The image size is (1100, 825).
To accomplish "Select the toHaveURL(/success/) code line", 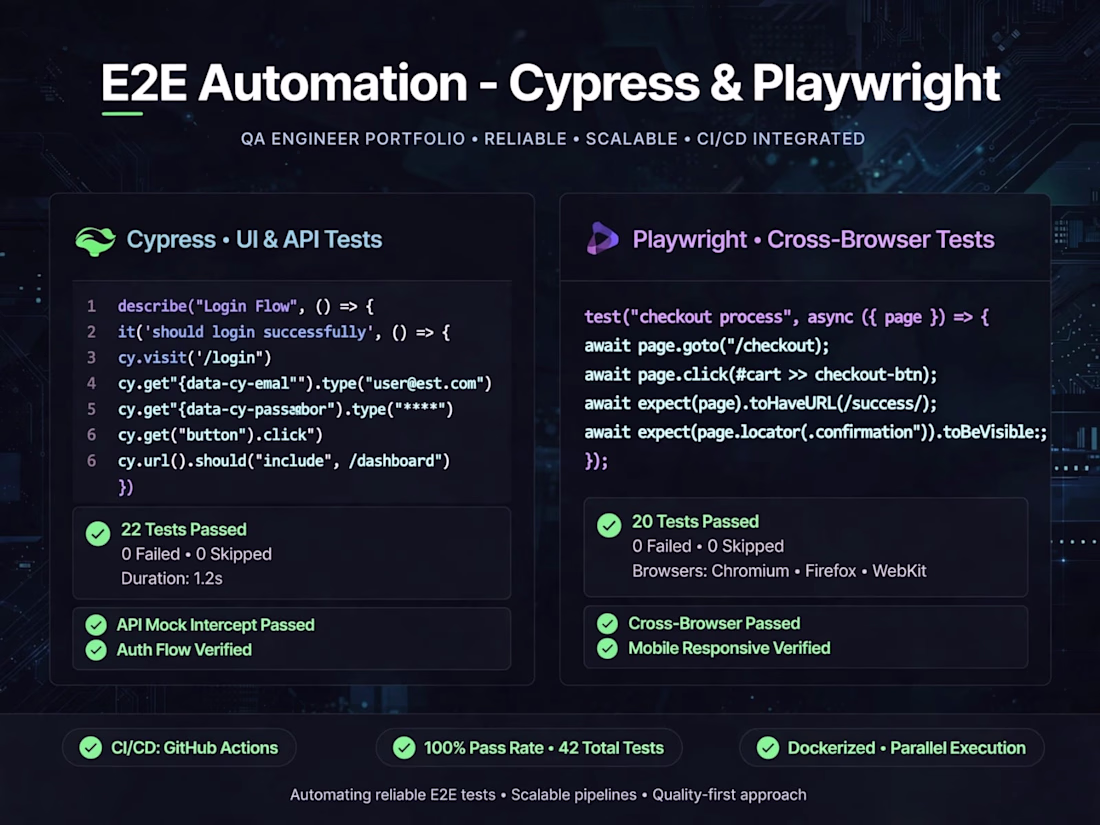I will (x=760, y=403).
